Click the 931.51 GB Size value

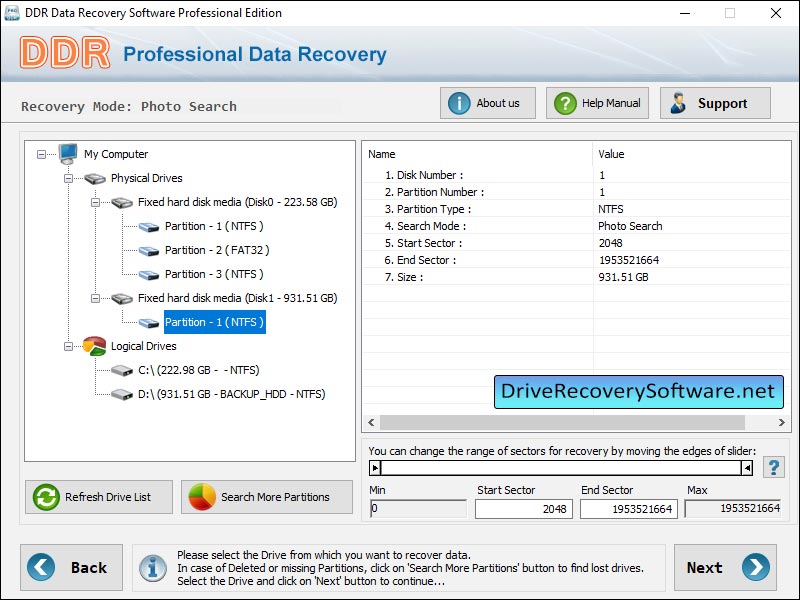click(x=623, y=277)
